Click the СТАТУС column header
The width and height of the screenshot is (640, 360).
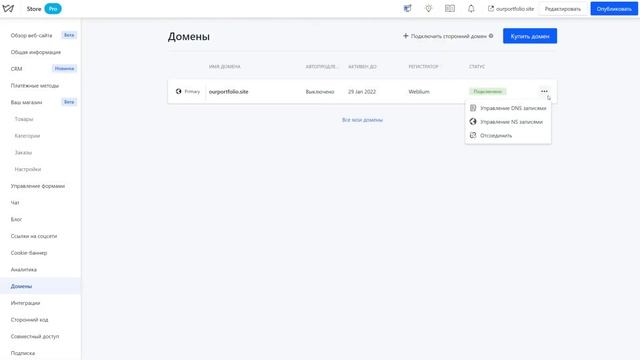(477, 67)
